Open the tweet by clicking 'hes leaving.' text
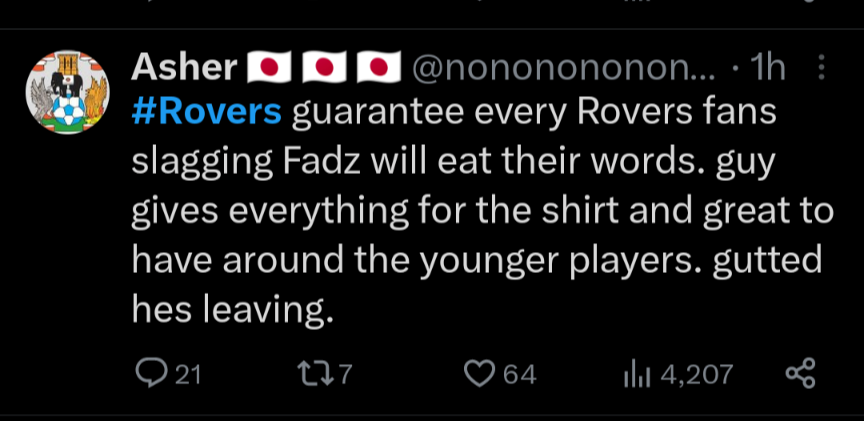 233,309
